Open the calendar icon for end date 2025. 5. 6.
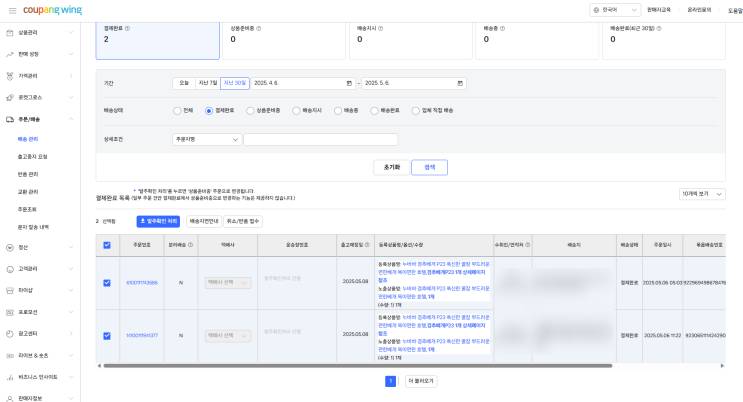This screenshot has height=402, width=743. [460, 83]
